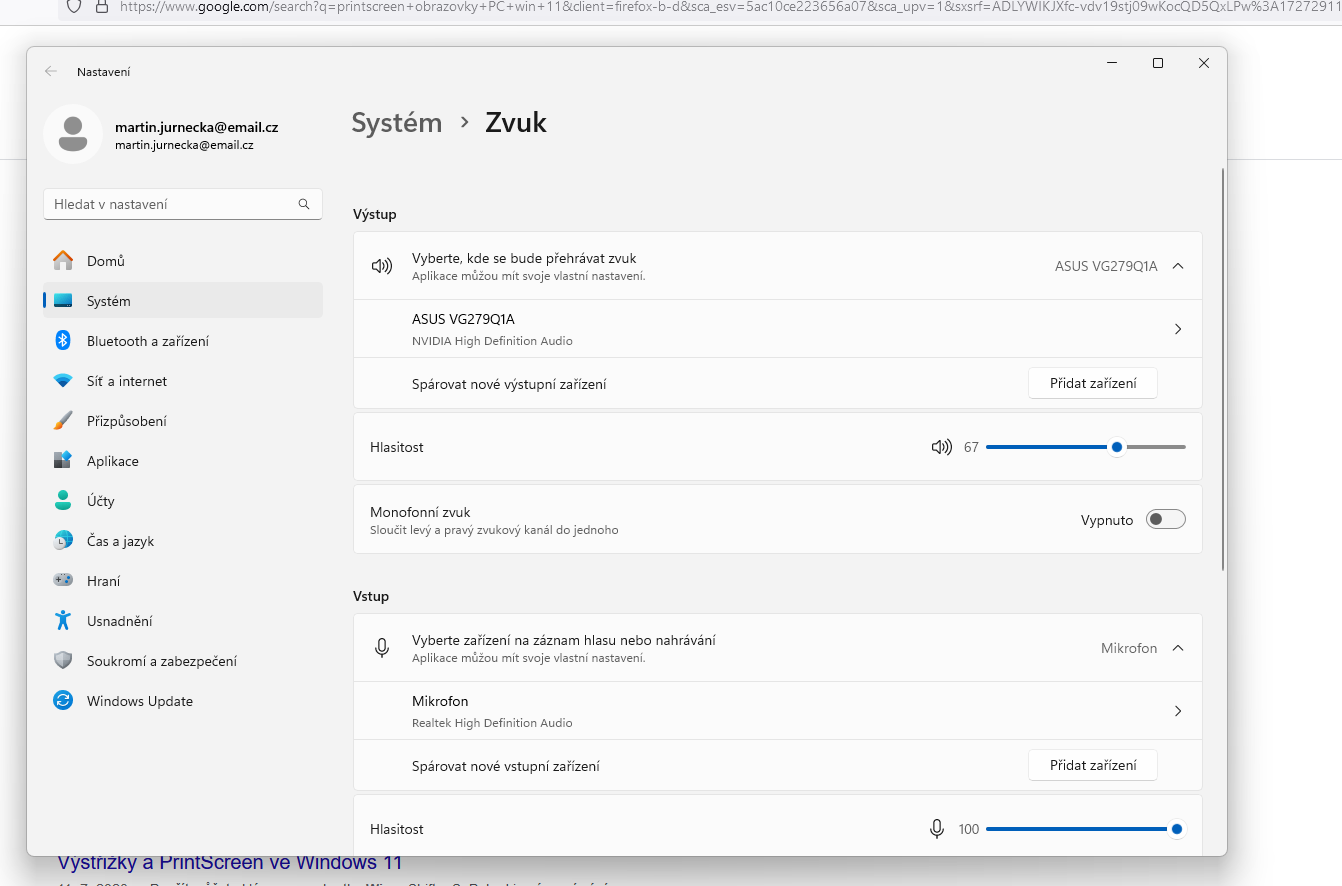
Task: Mute the microphone using the input volume icon
Action: (x=937, y=829)
